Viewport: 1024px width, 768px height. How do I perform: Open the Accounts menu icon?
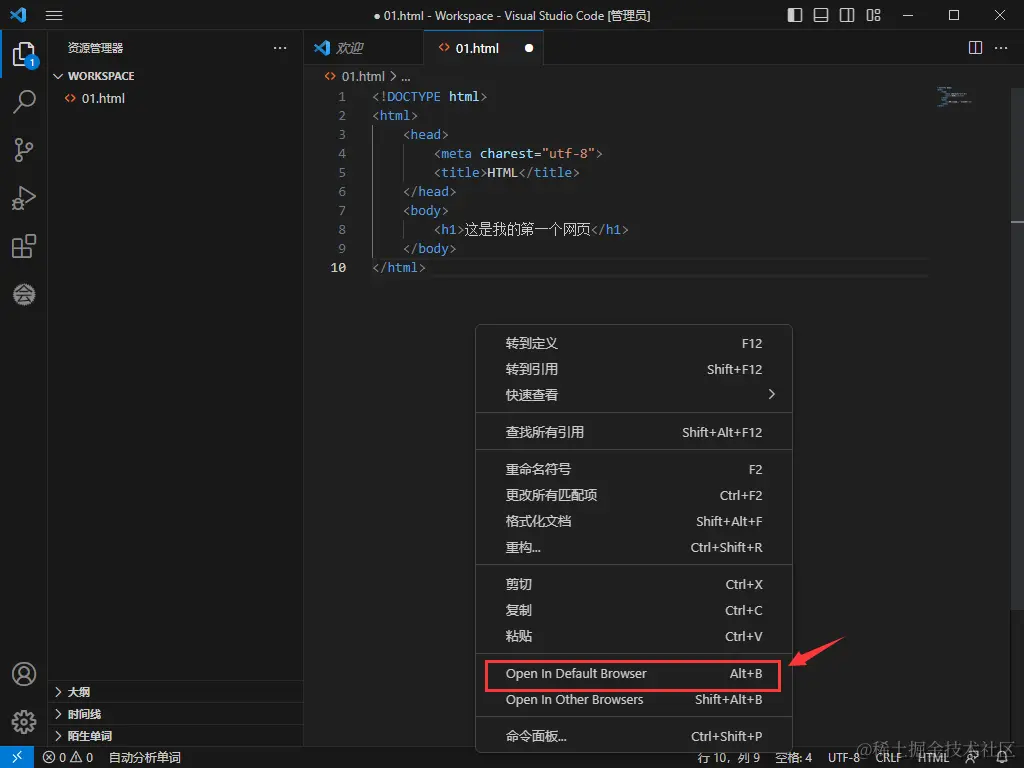click(24, 674)
